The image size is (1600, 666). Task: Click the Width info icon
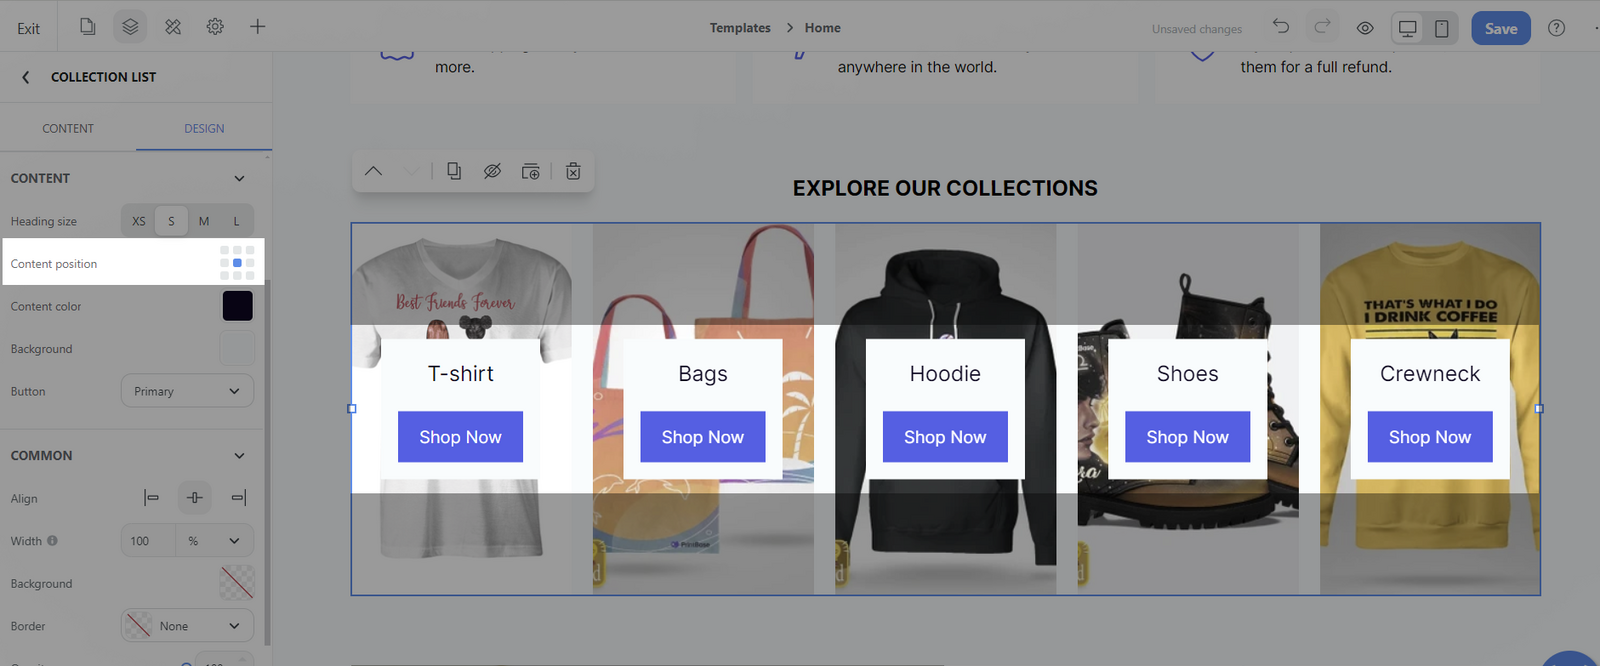click(x=52, y=541)
